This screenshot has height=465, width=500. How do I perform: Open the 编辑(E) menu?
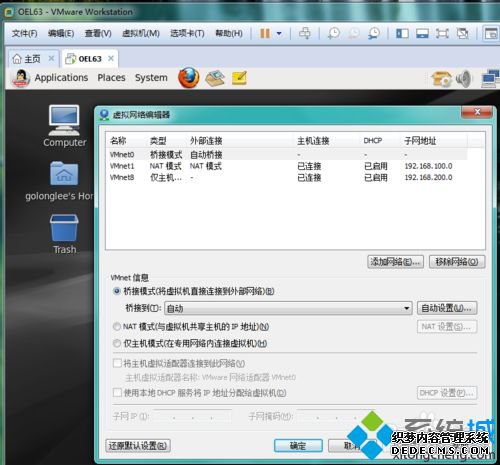61,33
